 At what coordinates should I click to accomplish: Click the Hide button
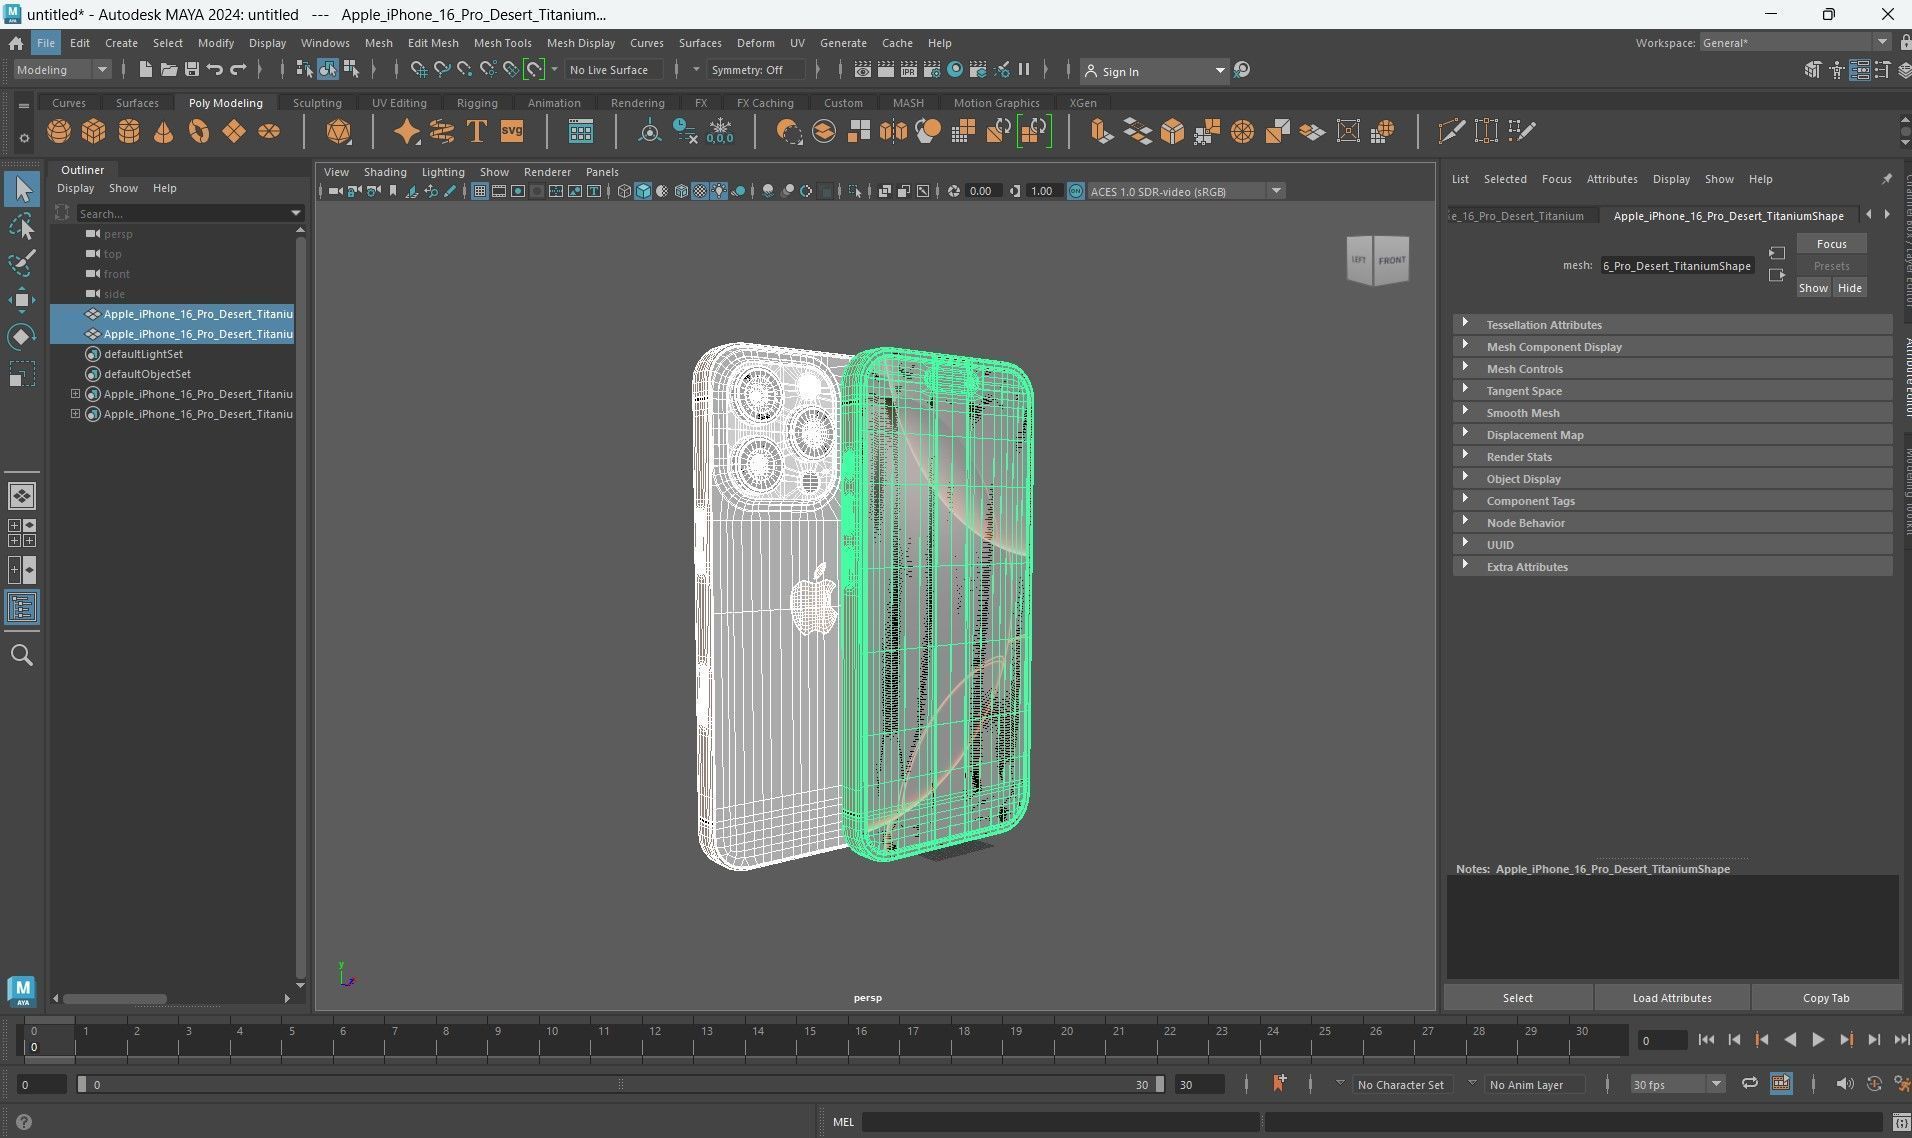(1850, 288)
